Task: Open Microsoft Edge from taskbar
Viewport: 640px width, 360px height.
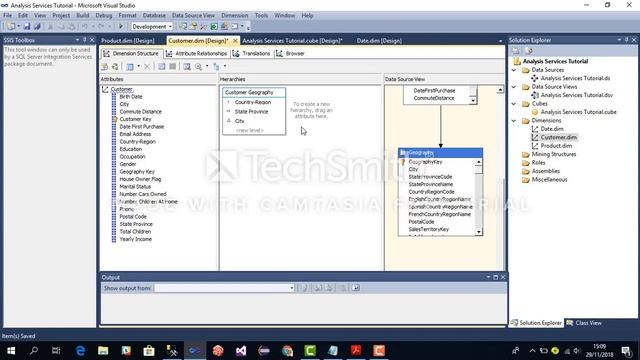Action: tap(80, 351)
